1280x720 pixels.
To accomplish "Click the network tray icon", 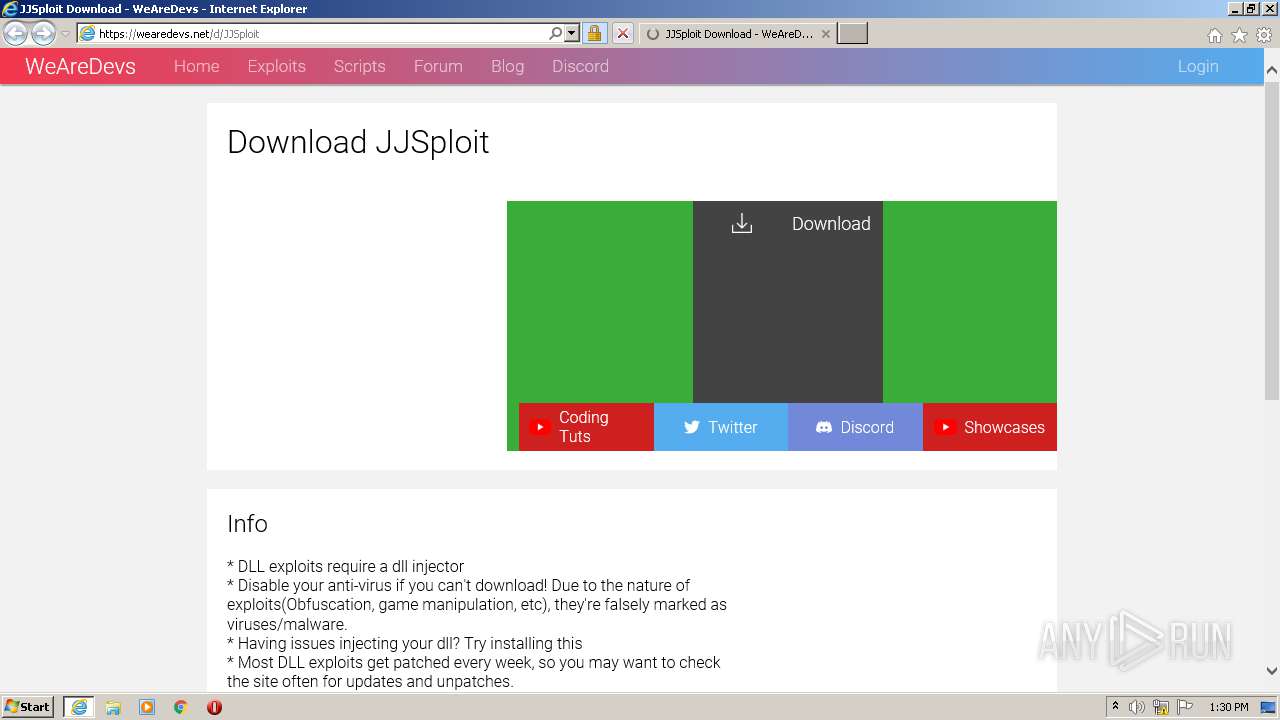I will [x=1161, y=707].
